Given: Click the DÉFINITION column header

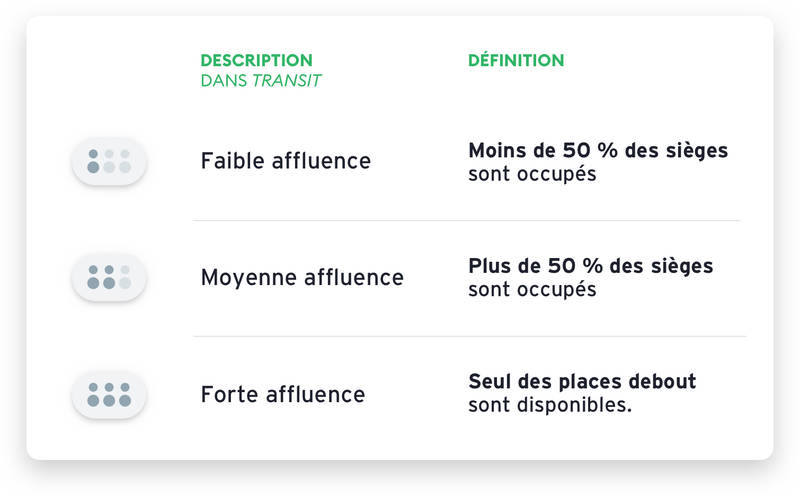Looking at the screenshot, I should point(516,60).
